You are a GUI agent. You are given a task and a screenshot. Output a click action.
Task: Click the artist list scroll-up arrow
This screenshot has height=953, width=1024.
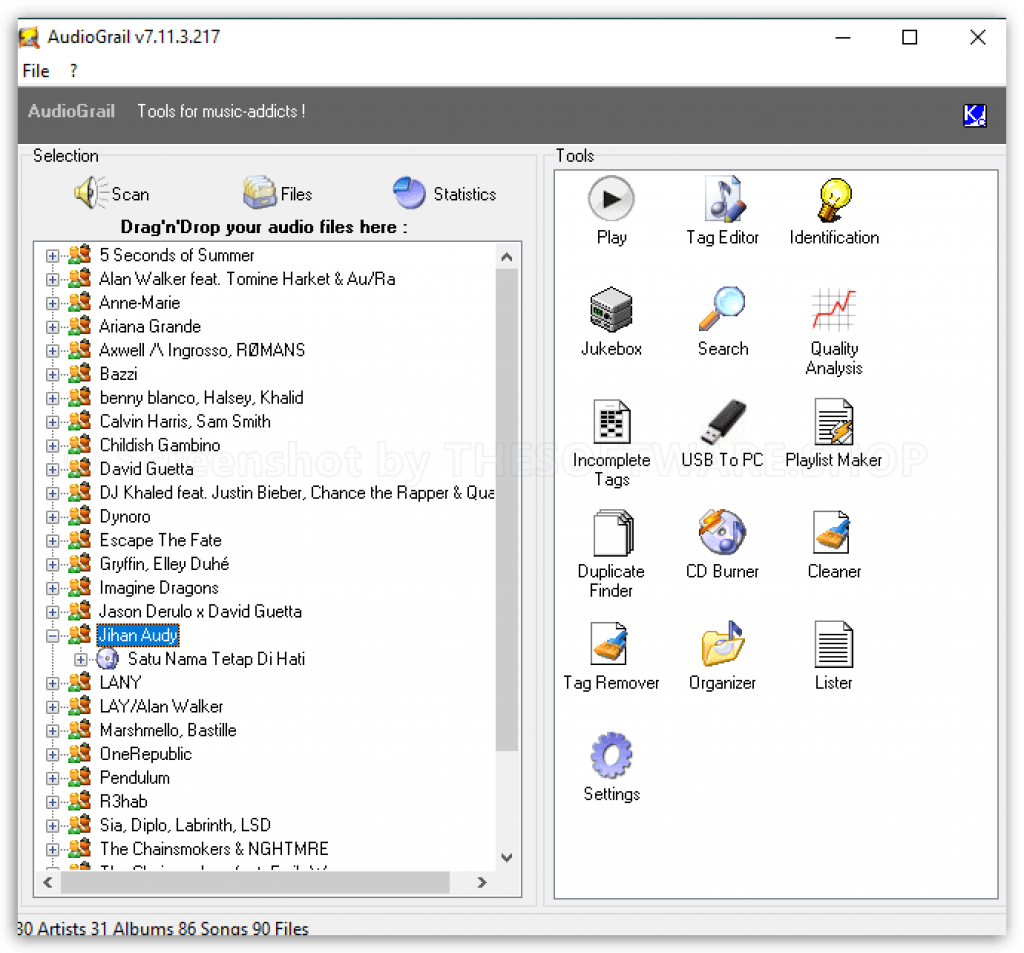coord(507,257)
